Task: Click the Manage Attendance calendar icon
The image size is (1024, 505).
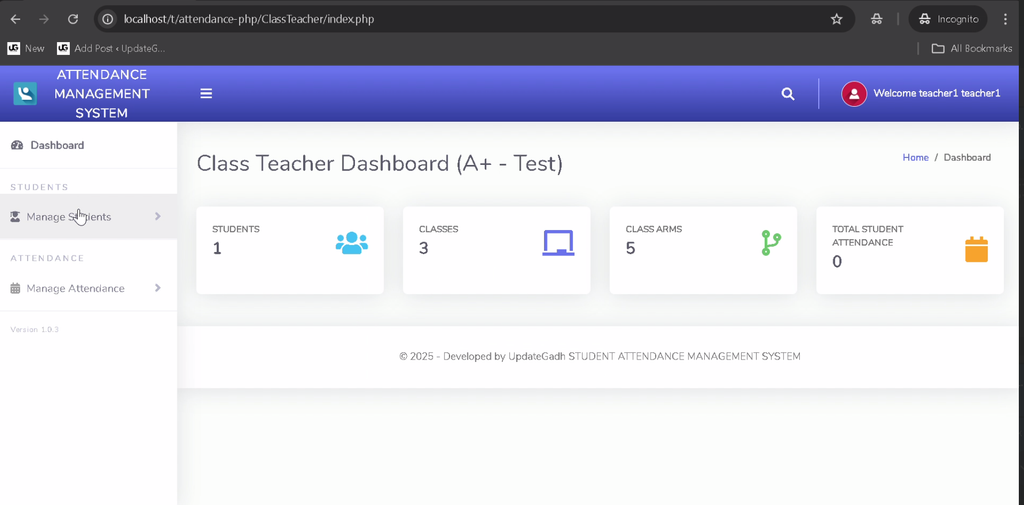Action: pos(15,288)
